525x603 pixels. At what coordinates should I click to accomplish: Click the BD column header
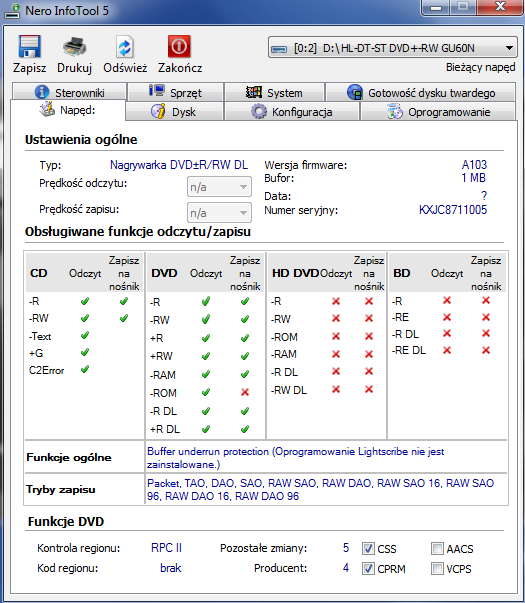click(402, 273)
